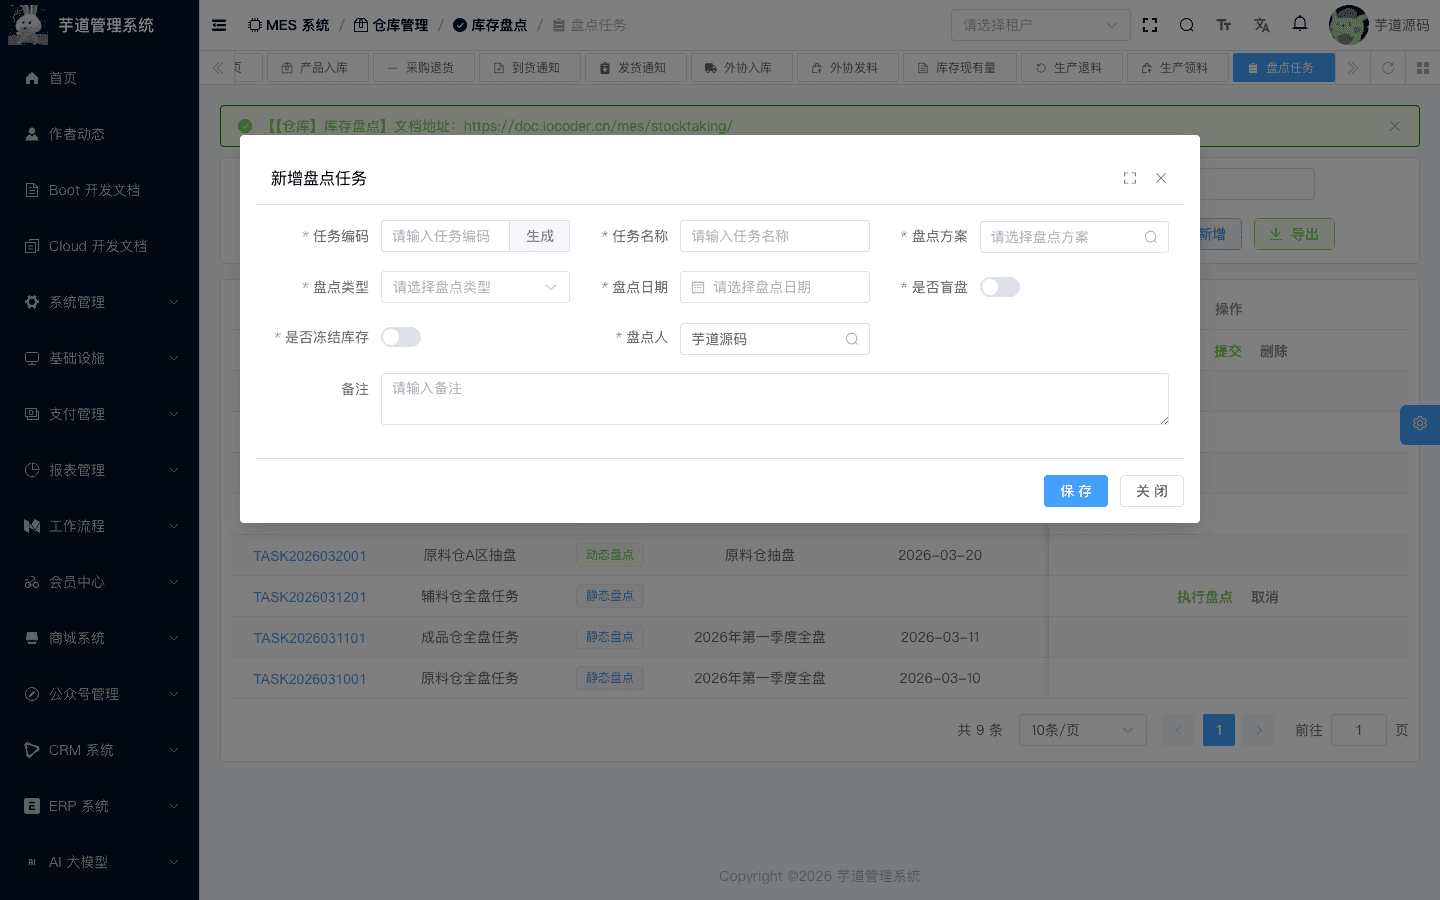
Task: Switch language via the 文A icon
Action: pyautogui.click(x=1261, y=24)
